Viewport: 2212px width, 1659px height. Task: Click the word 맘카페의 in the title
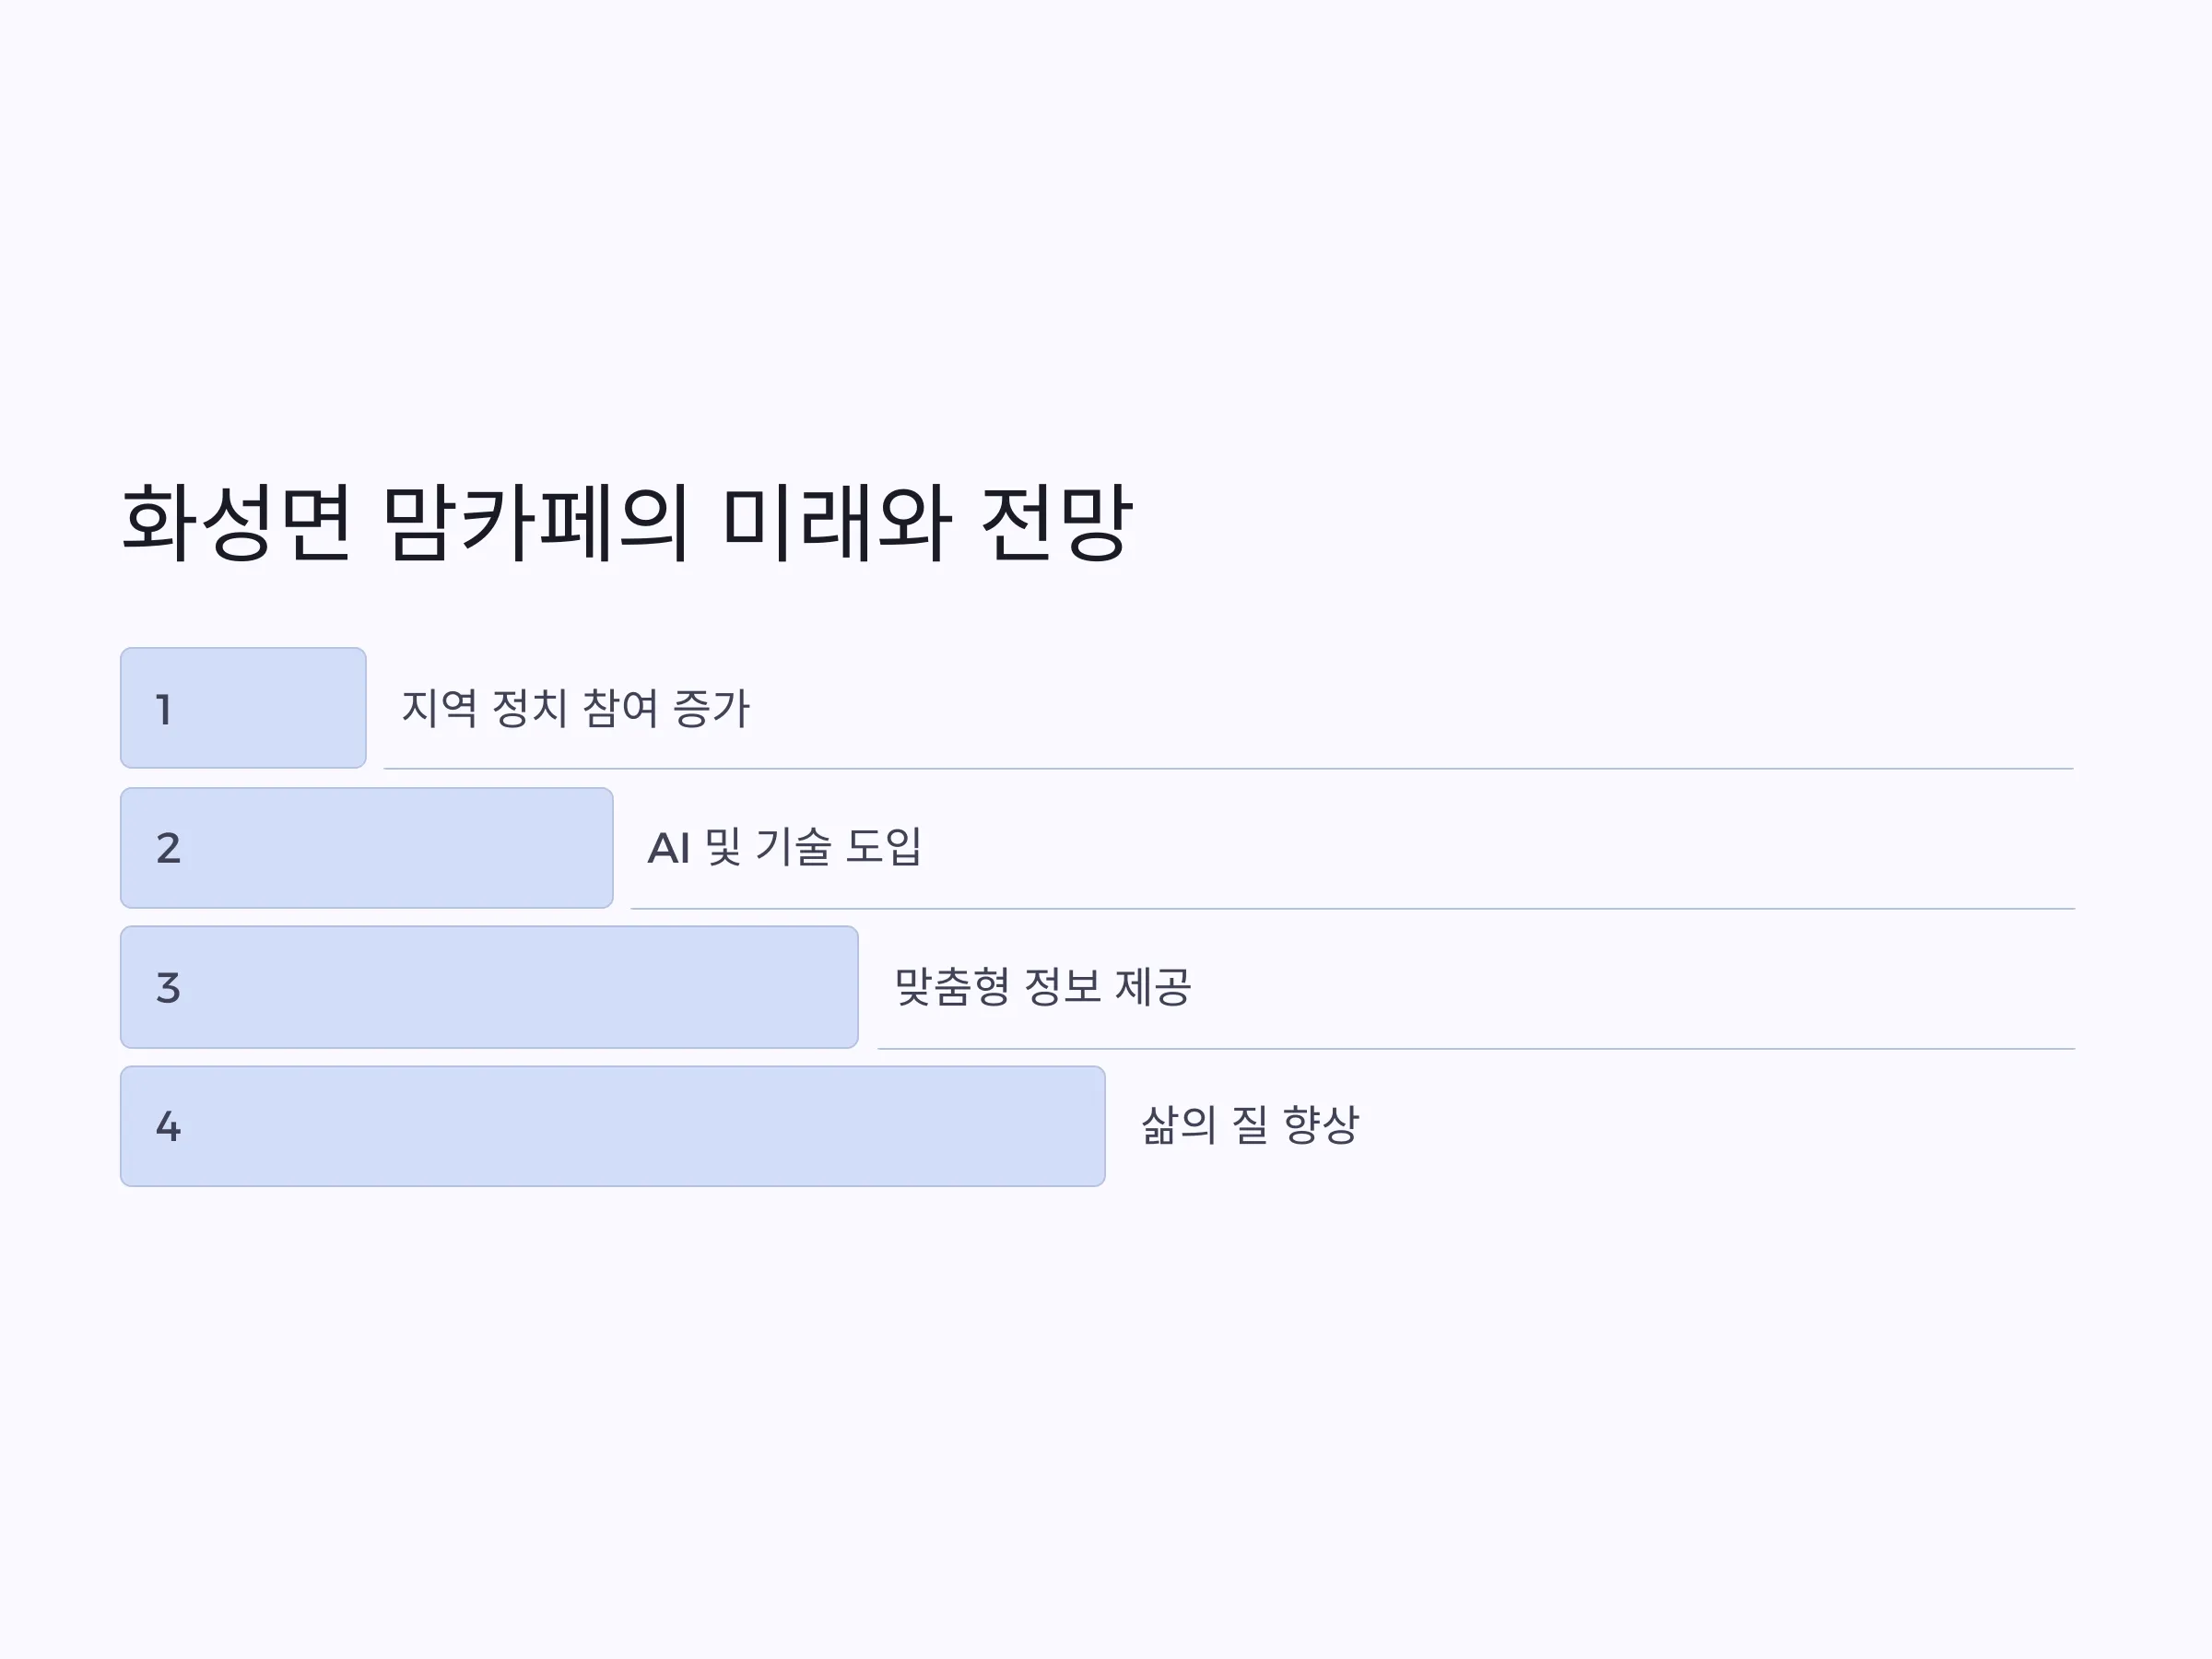(536, 523)
